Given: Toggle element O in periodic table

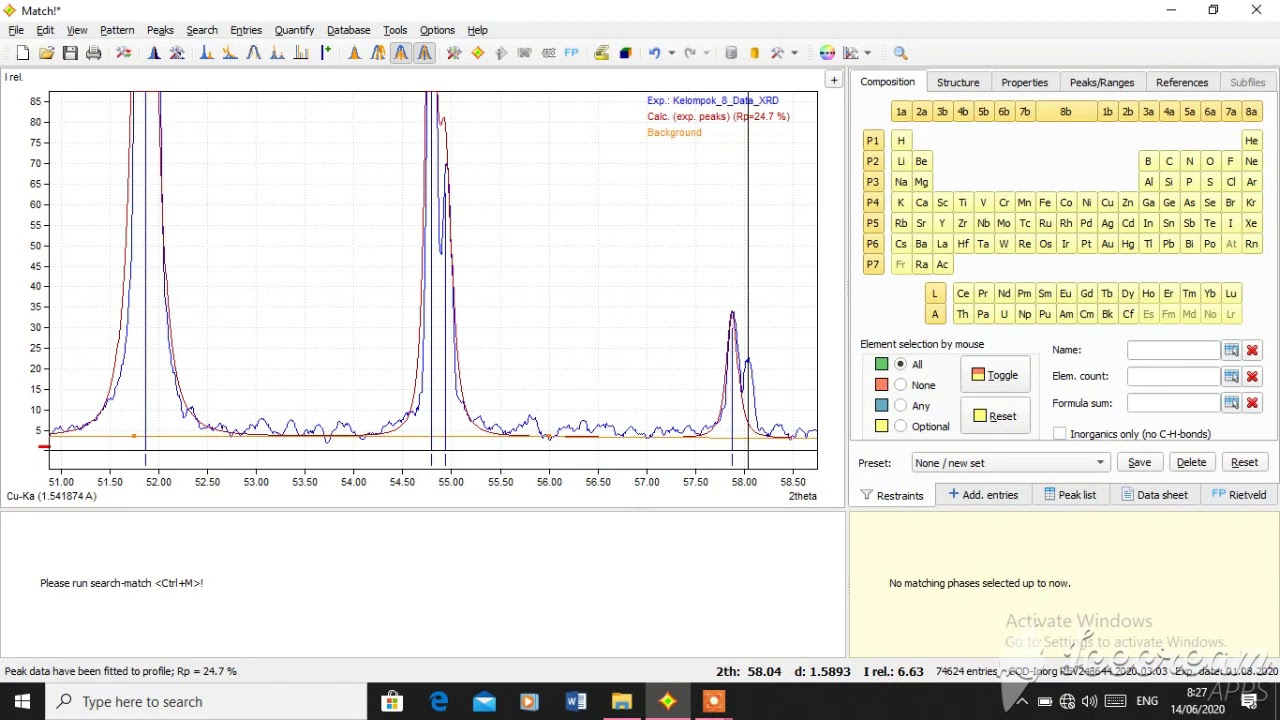Looking at the screenshot, I should 1210,161.
